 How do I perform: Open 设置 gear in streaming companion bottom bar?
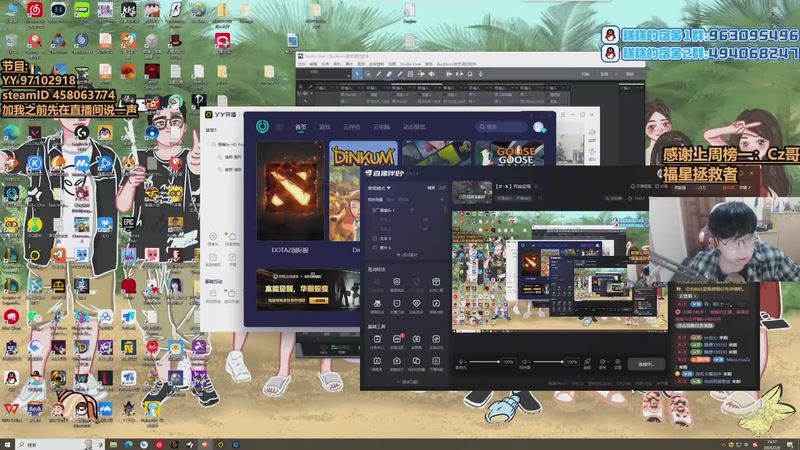618,362
